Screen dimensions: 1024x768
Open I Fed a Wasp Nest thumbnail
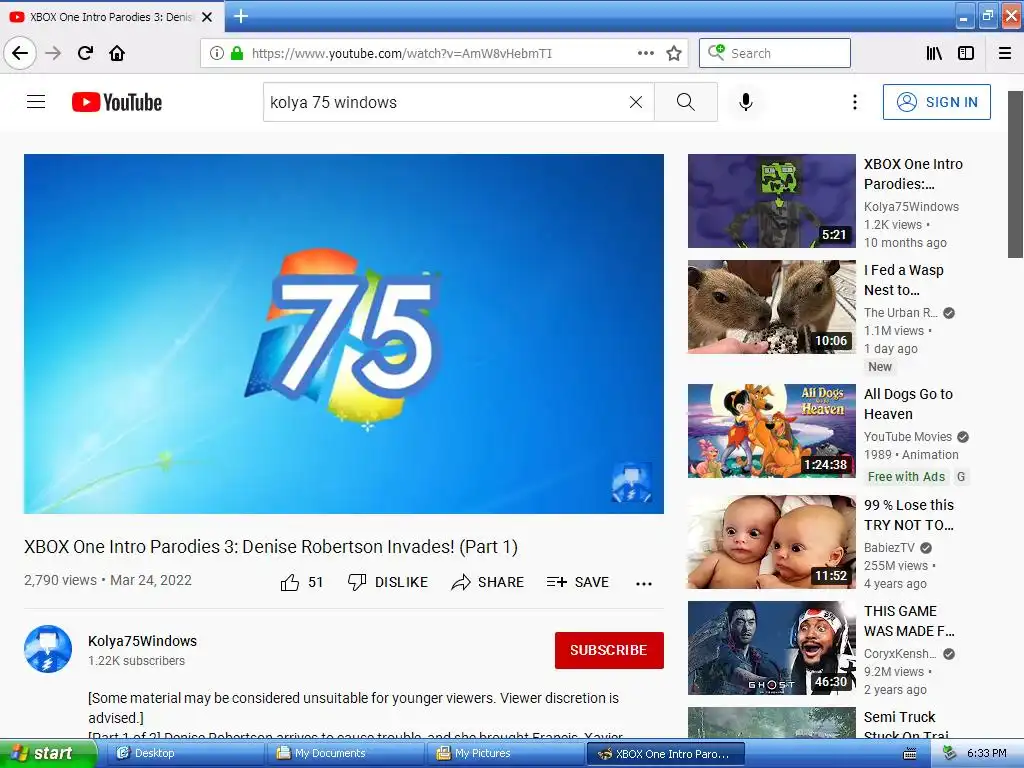tap(771, 306)
